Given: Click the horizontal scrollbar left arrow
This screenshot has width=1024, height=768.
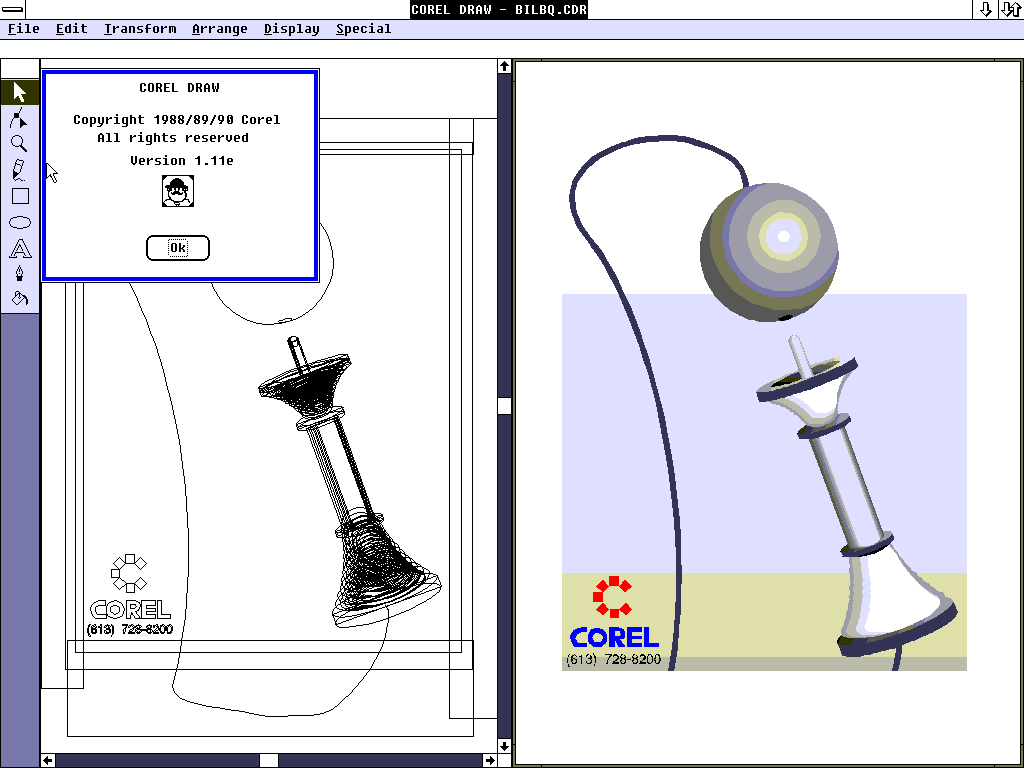Looking at the screenshot, I should click(48, 760).
